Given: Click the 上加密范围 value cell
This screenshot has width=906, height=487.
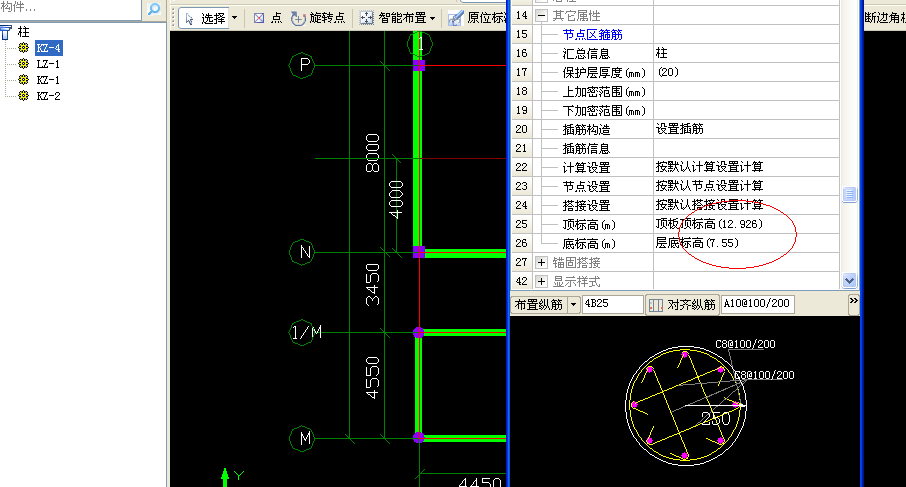Looking at the screenshot, I should coord(746,92).
